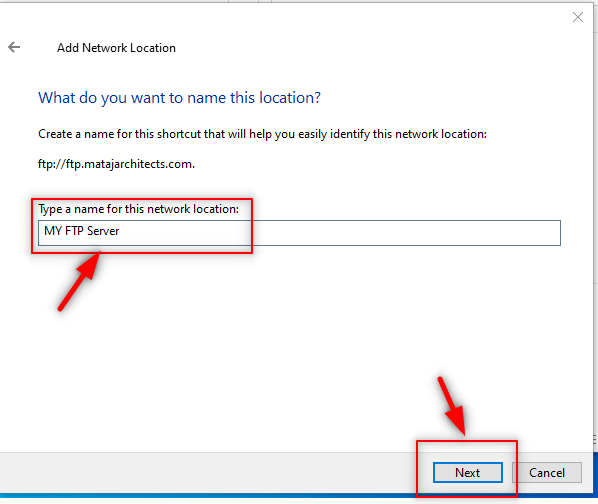Click the Next button
This screenshot has height=504, width=598.
point(467,472)
